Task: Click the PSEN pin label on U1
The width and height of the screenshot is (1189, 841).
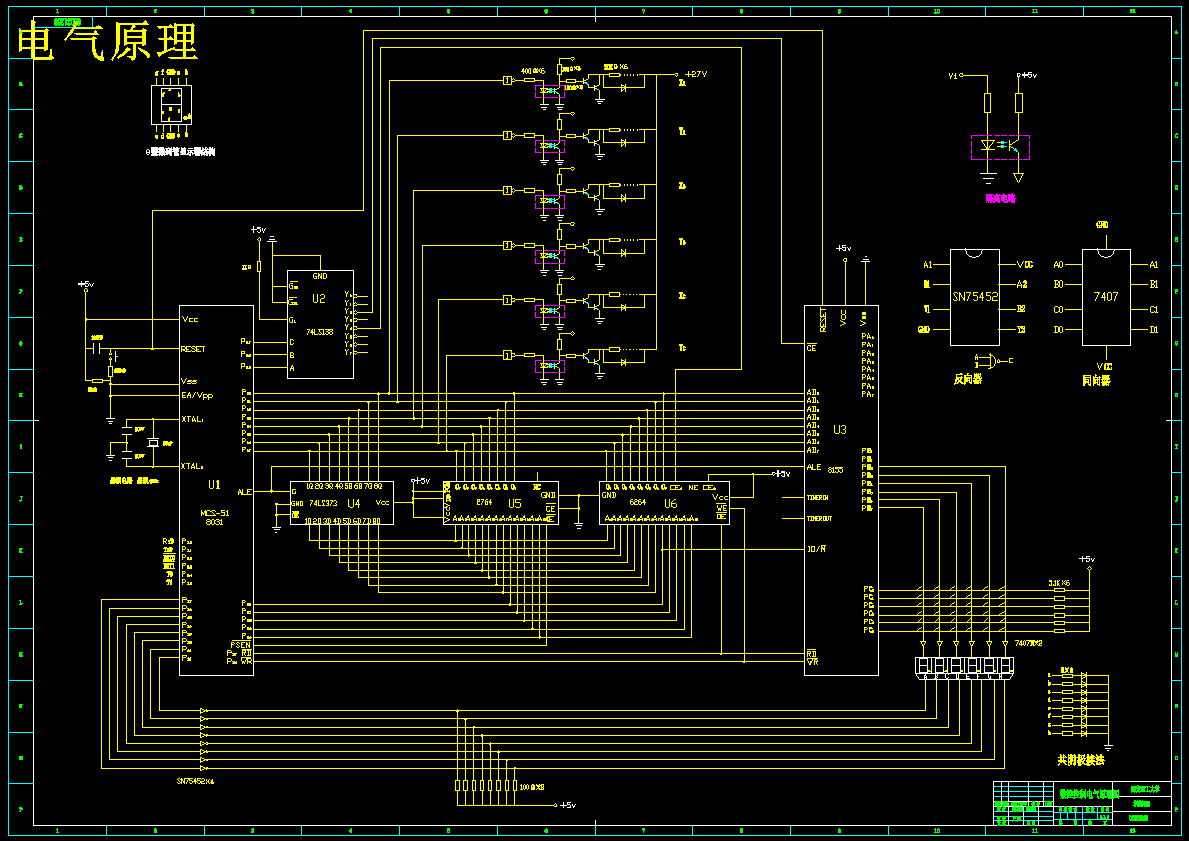Action: coord(241,645)
